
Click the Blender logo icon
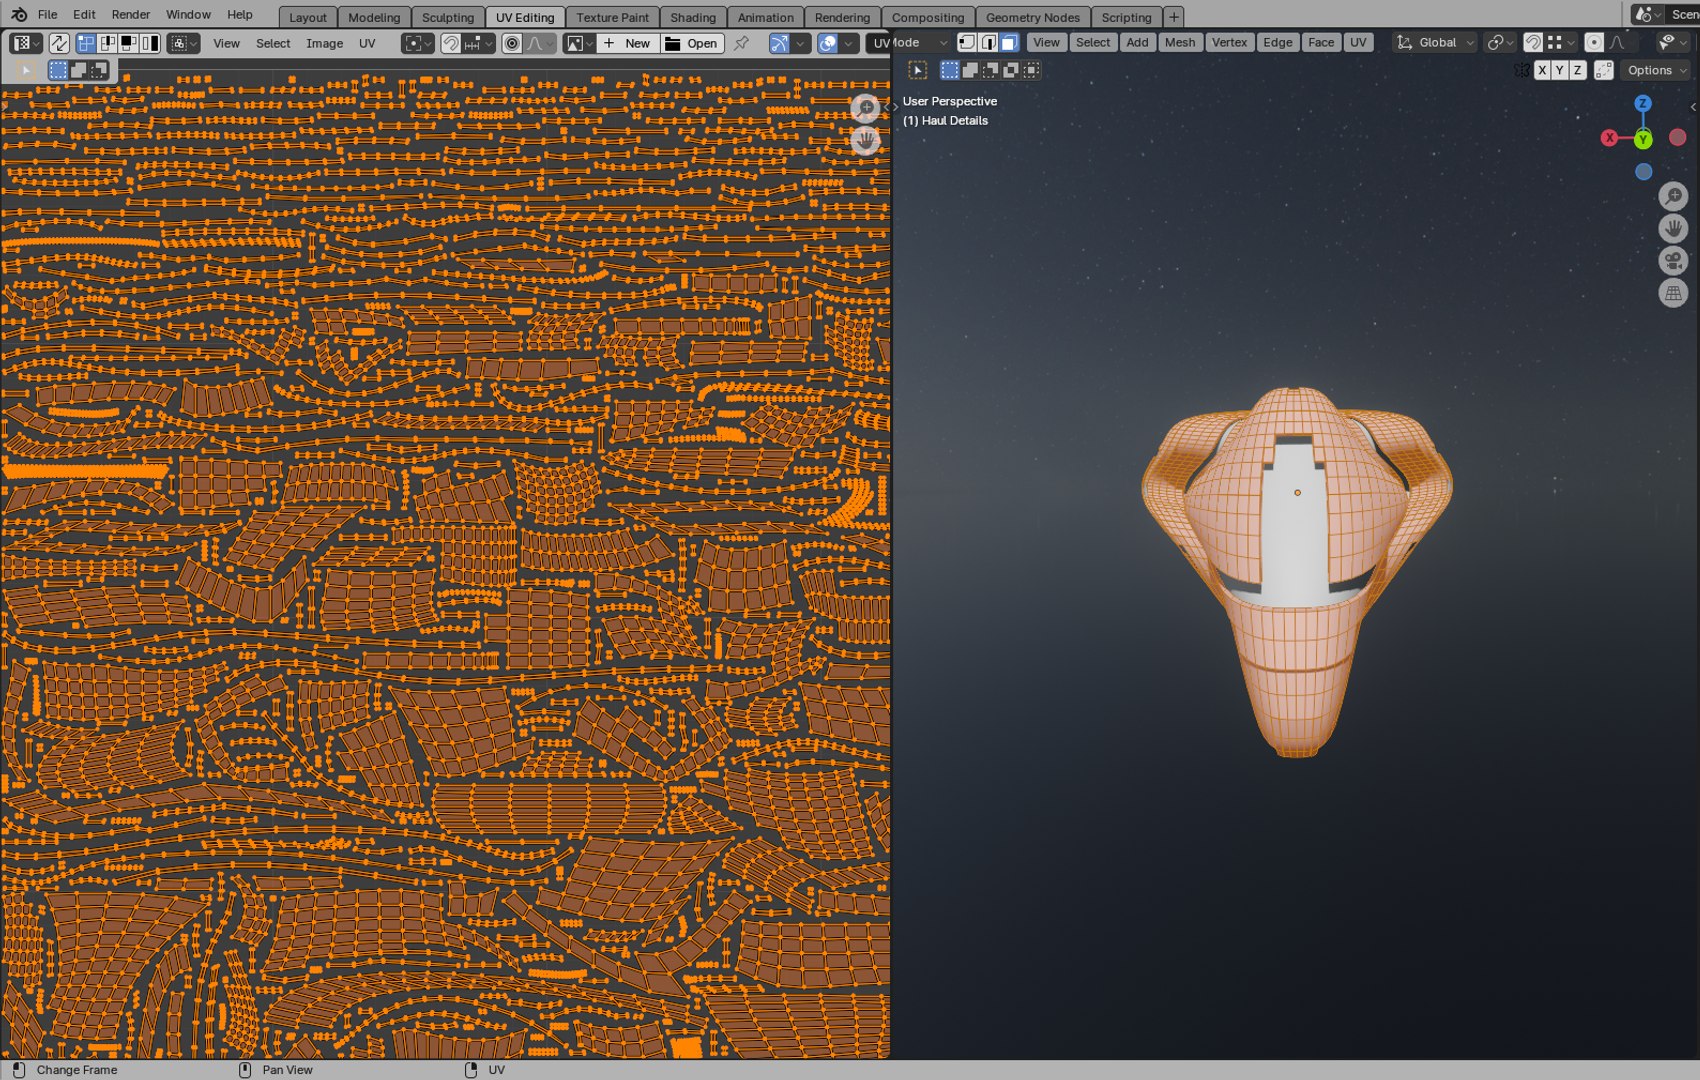[19, 14]
